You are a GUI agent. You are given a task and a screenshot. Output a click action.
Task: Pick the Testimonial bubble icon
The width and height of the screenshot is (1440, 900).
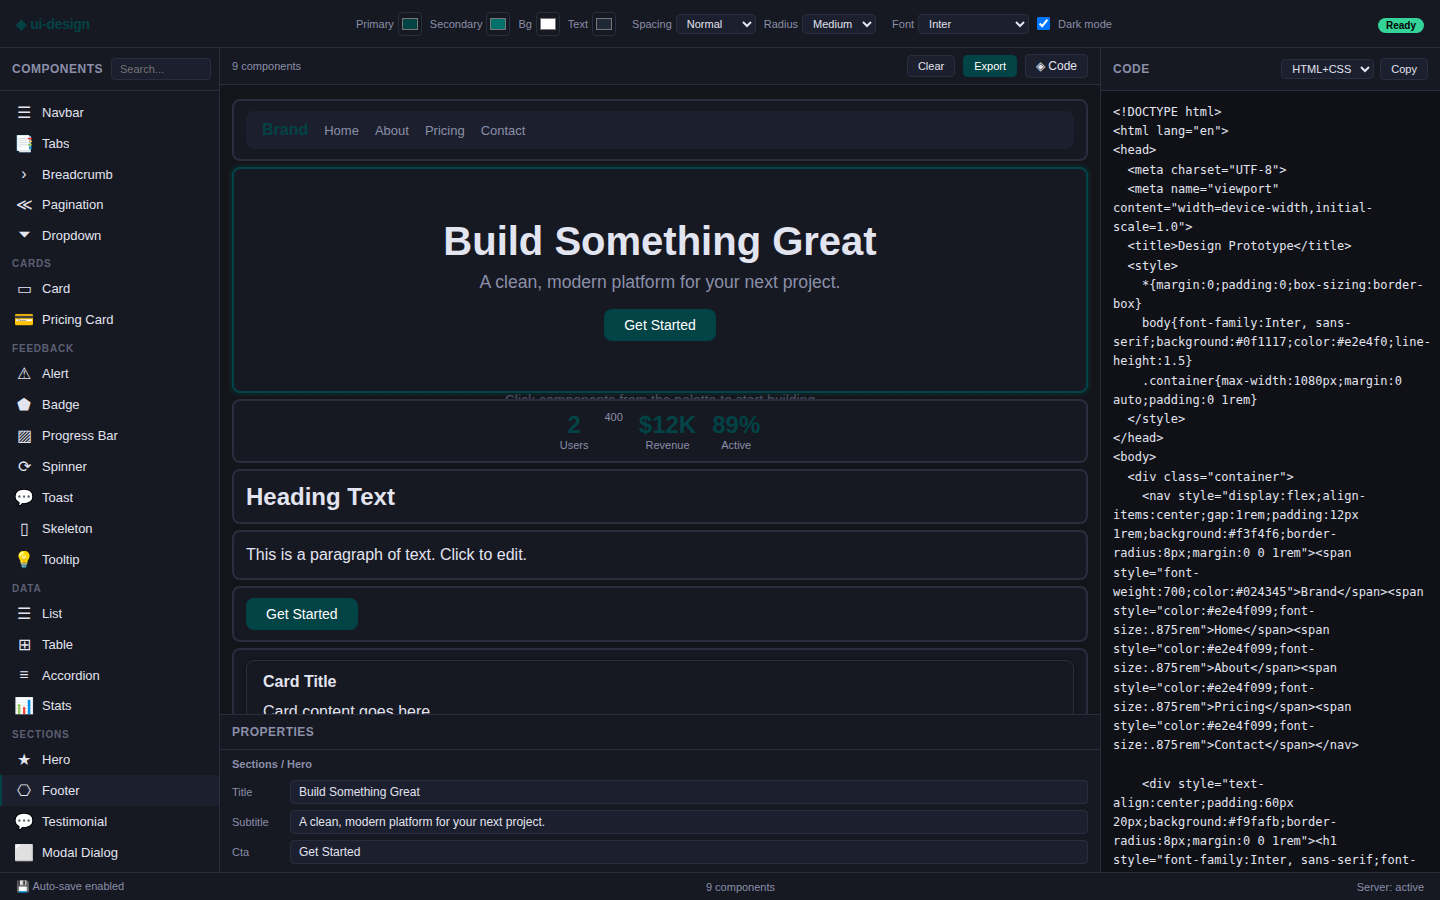(24, 822)
